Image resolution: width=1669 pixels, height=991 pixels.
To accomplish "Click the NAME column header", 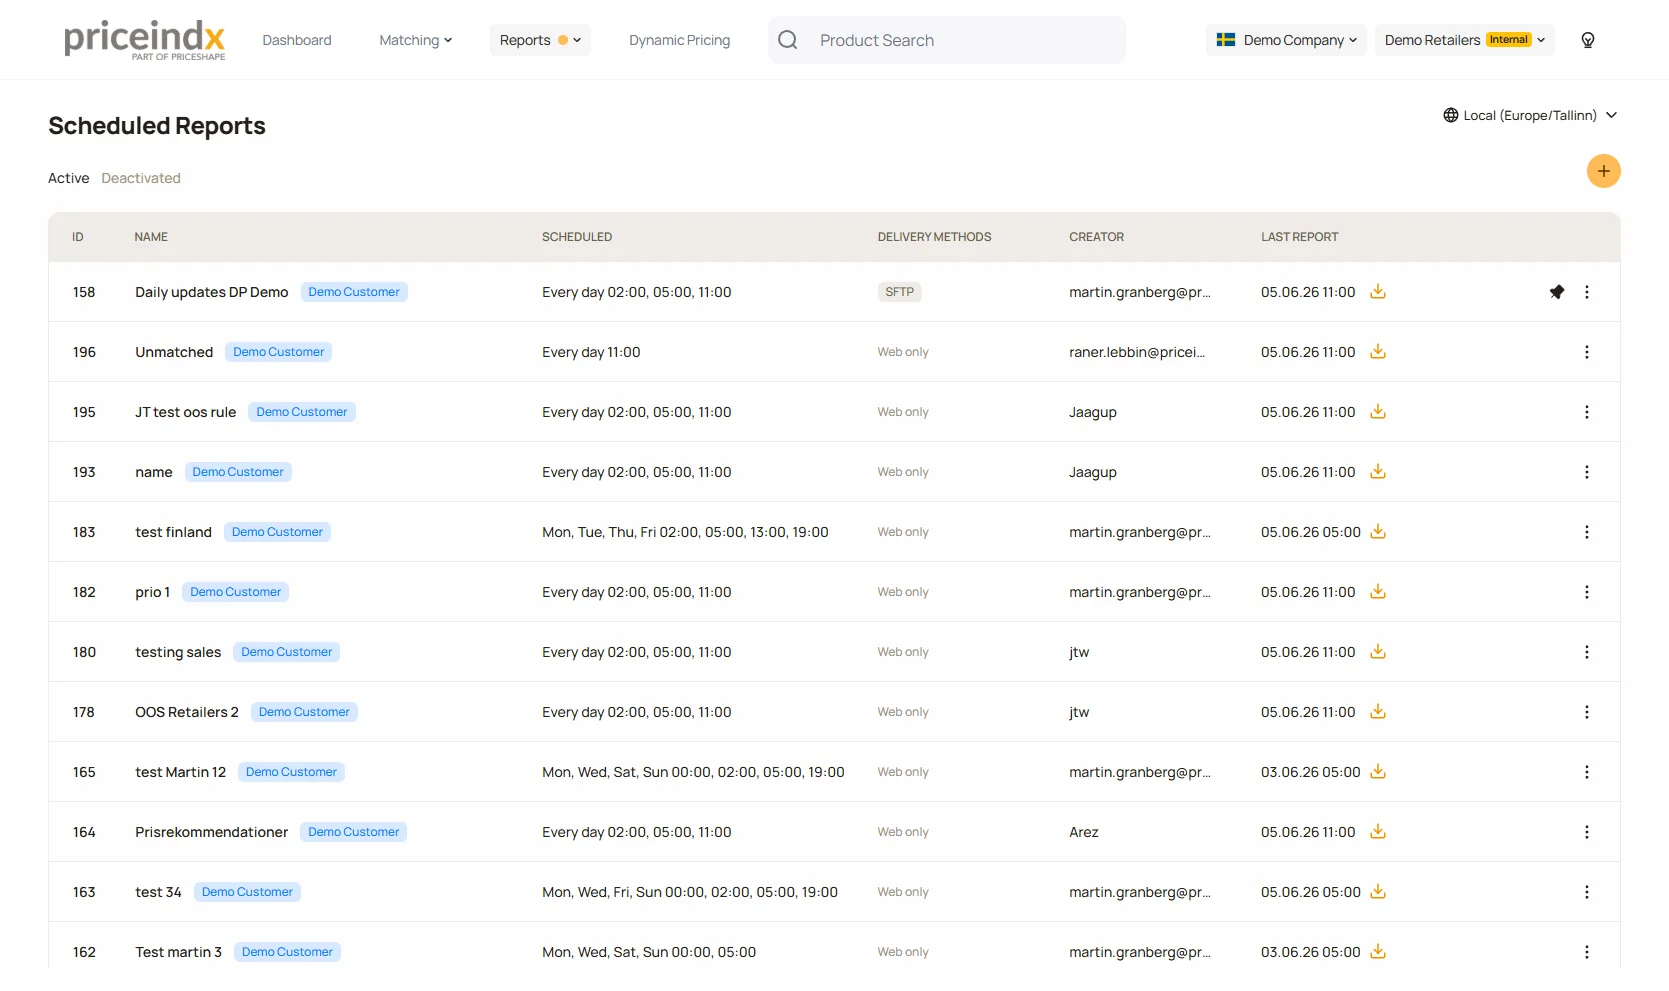I will point(151,237).
